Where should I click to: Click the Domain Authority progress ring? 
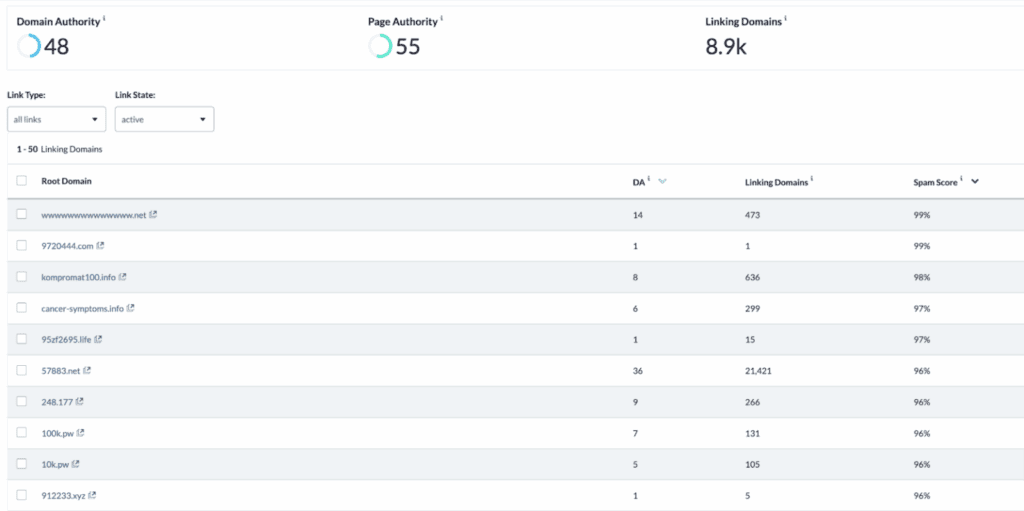click(x=29, y=46)
